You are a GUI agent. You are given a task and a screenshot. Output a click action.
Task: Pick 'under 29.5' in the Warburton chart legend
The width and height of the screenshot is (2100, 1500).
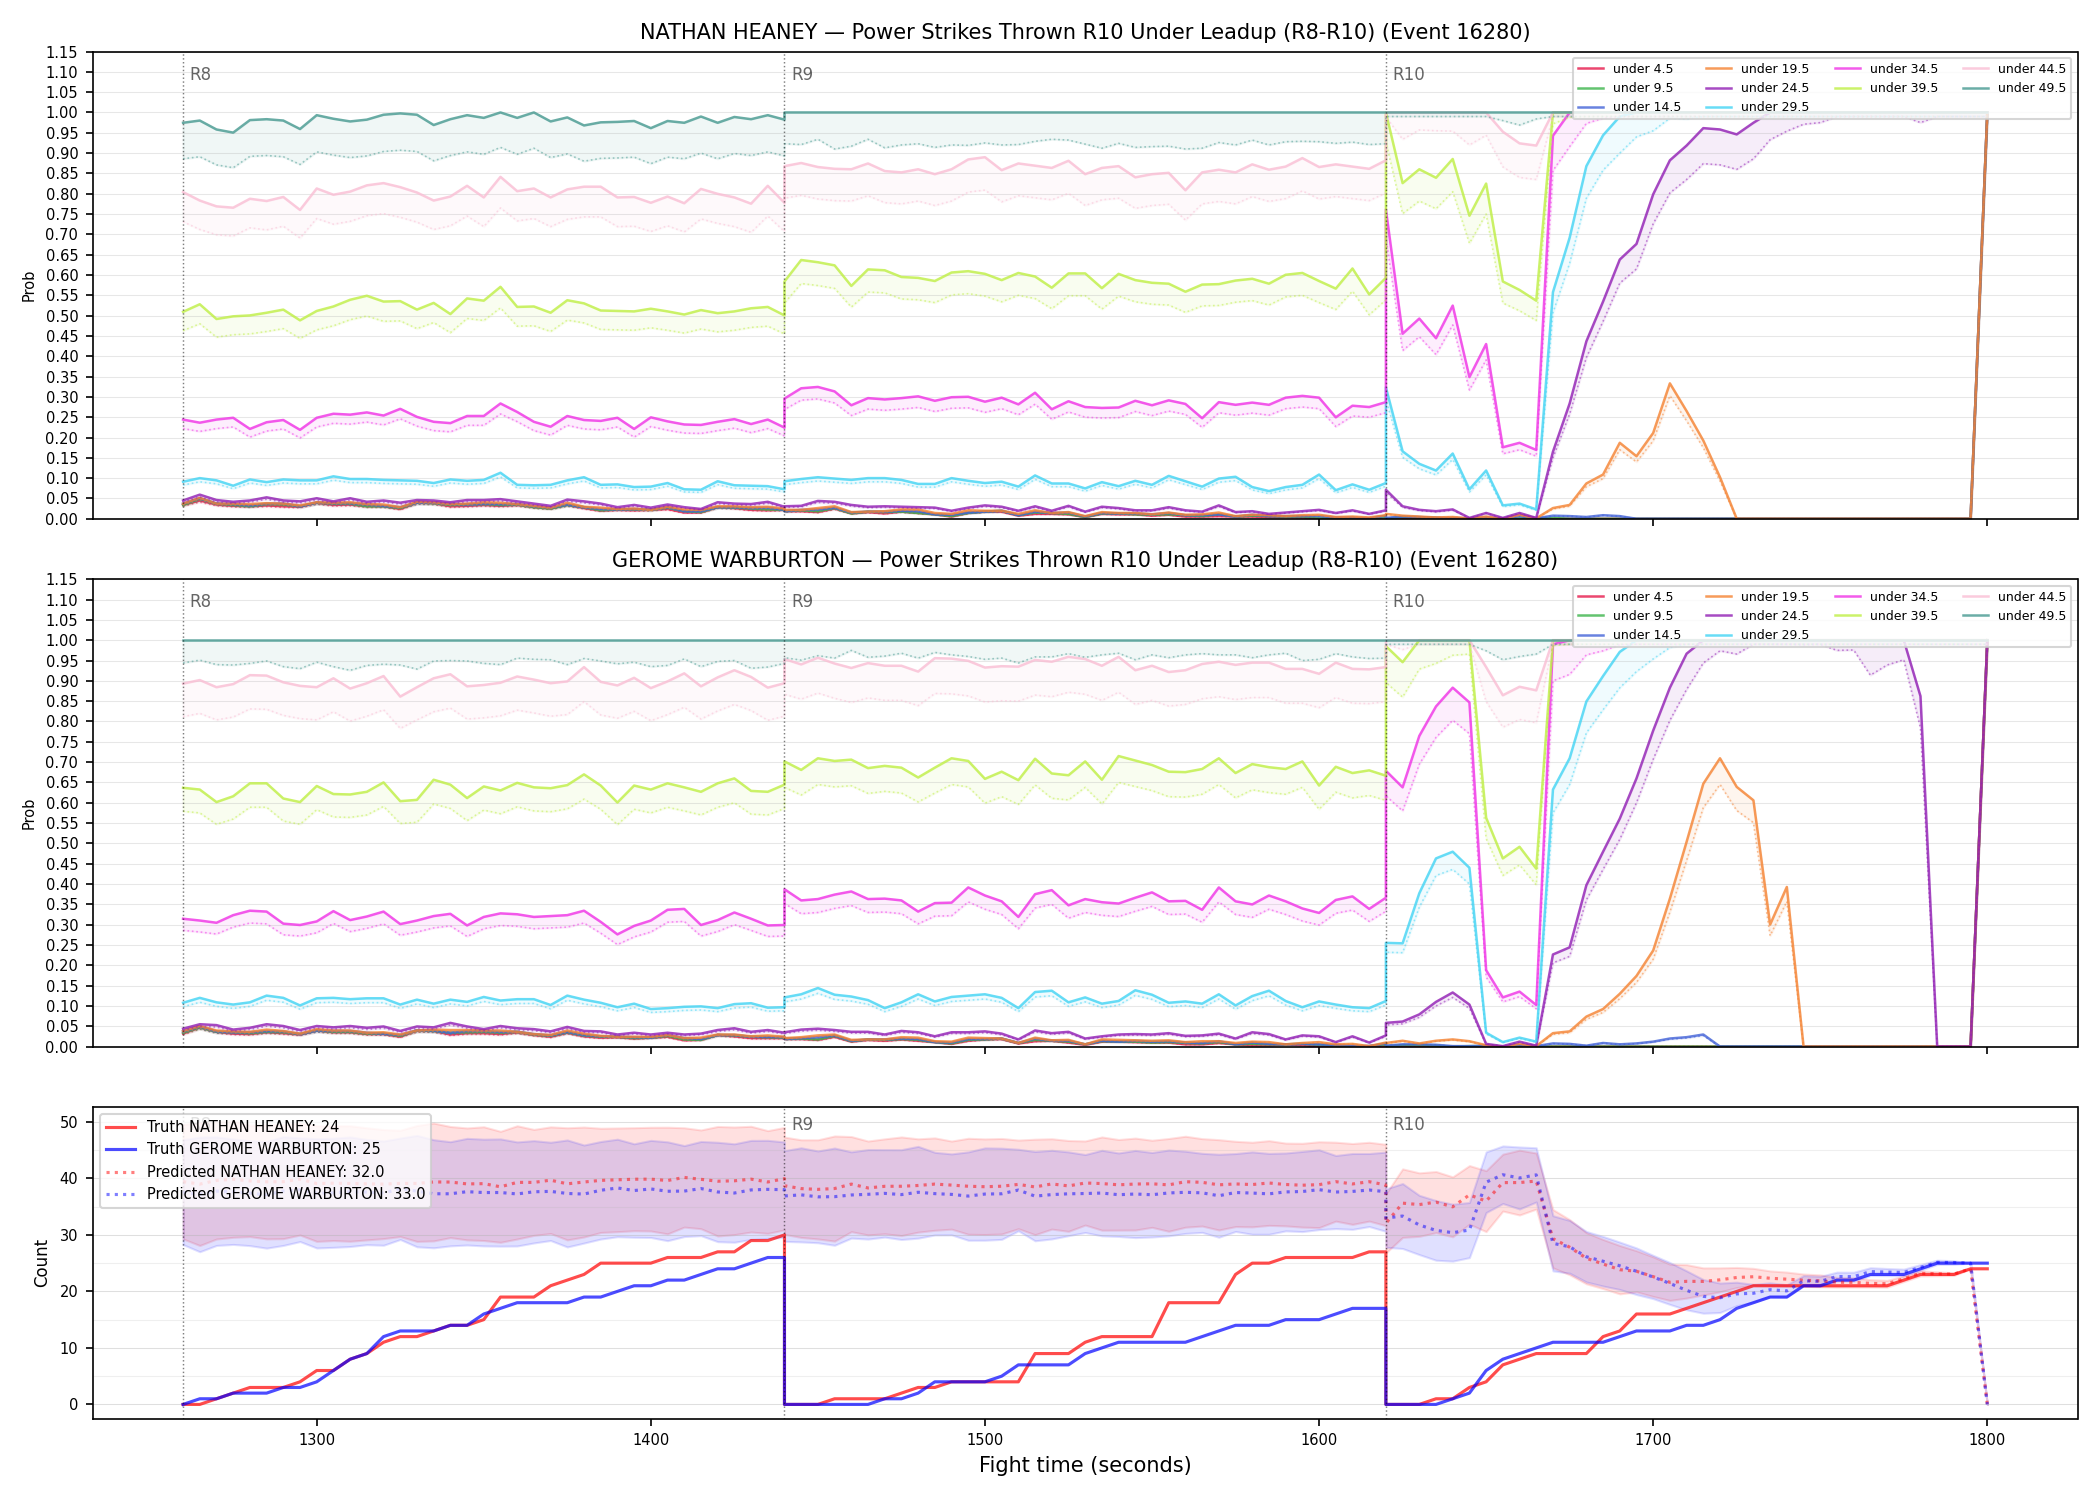tap(1775, 635)
